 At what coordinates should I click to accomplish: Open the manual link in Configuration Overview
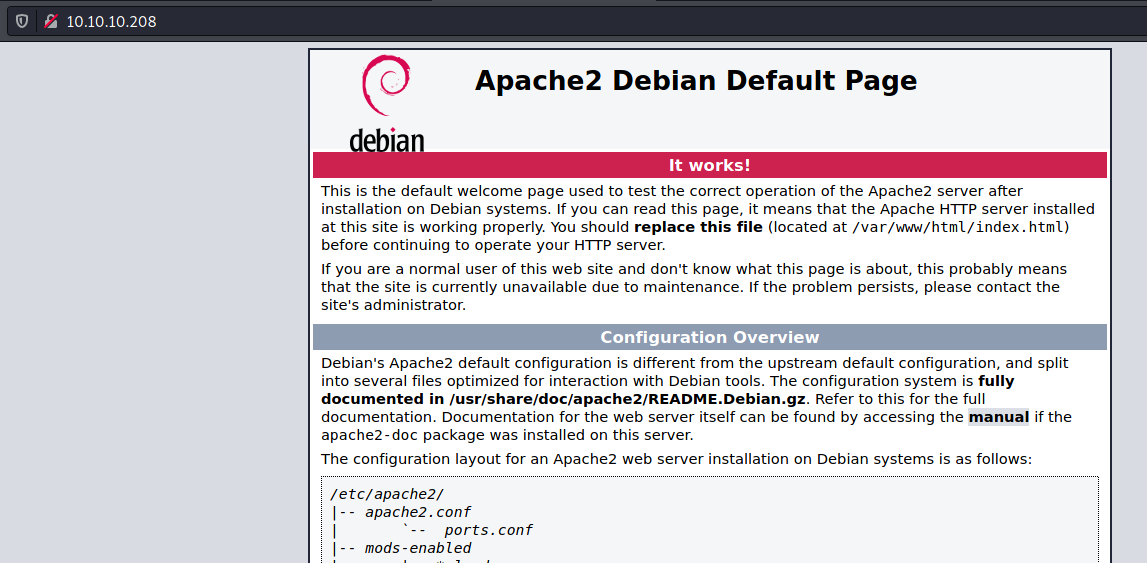tap(999, 417)
